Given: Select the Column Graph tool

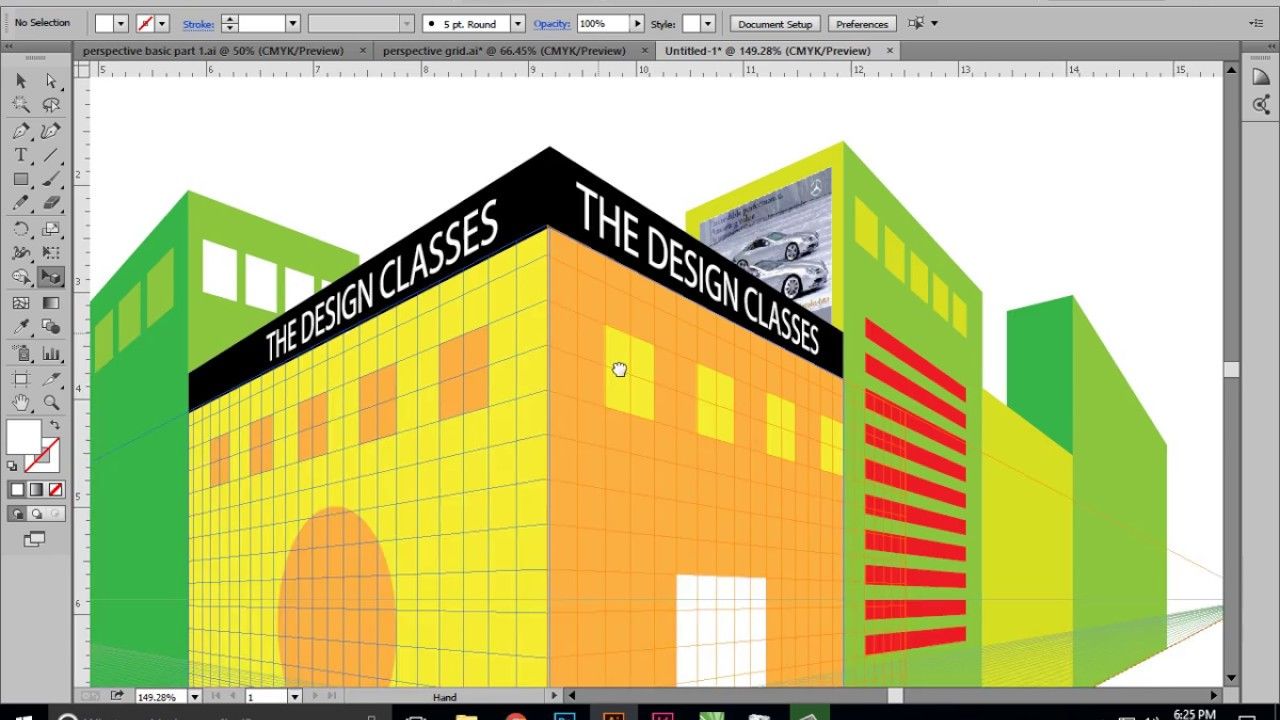Looking at the screenshot, I should coord(51,353).
